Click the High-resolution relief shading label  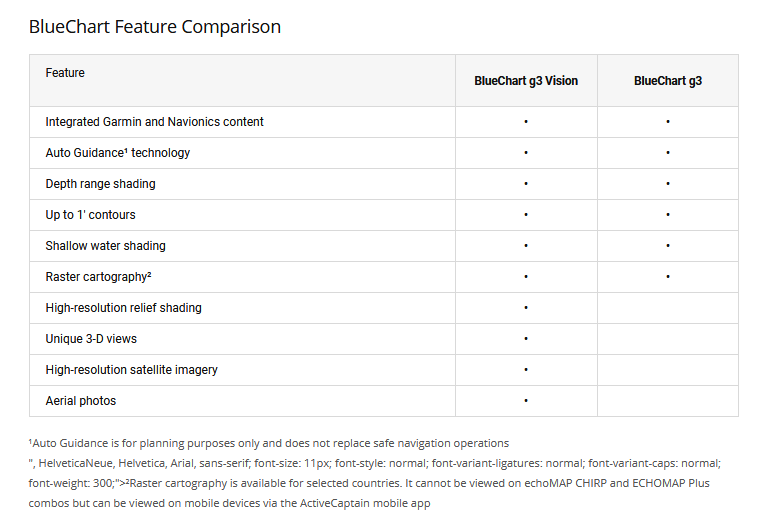123,308
